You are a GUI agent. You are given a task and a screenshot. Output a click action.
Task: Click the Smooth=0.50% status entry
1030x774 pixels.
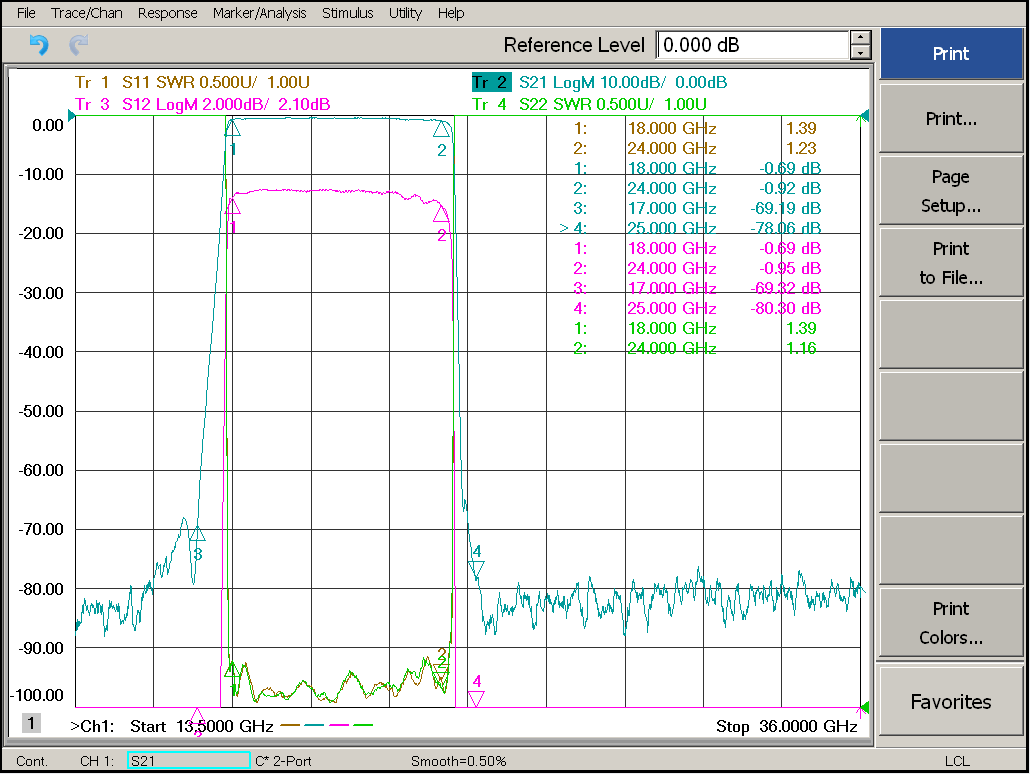[x=459, y=761]
